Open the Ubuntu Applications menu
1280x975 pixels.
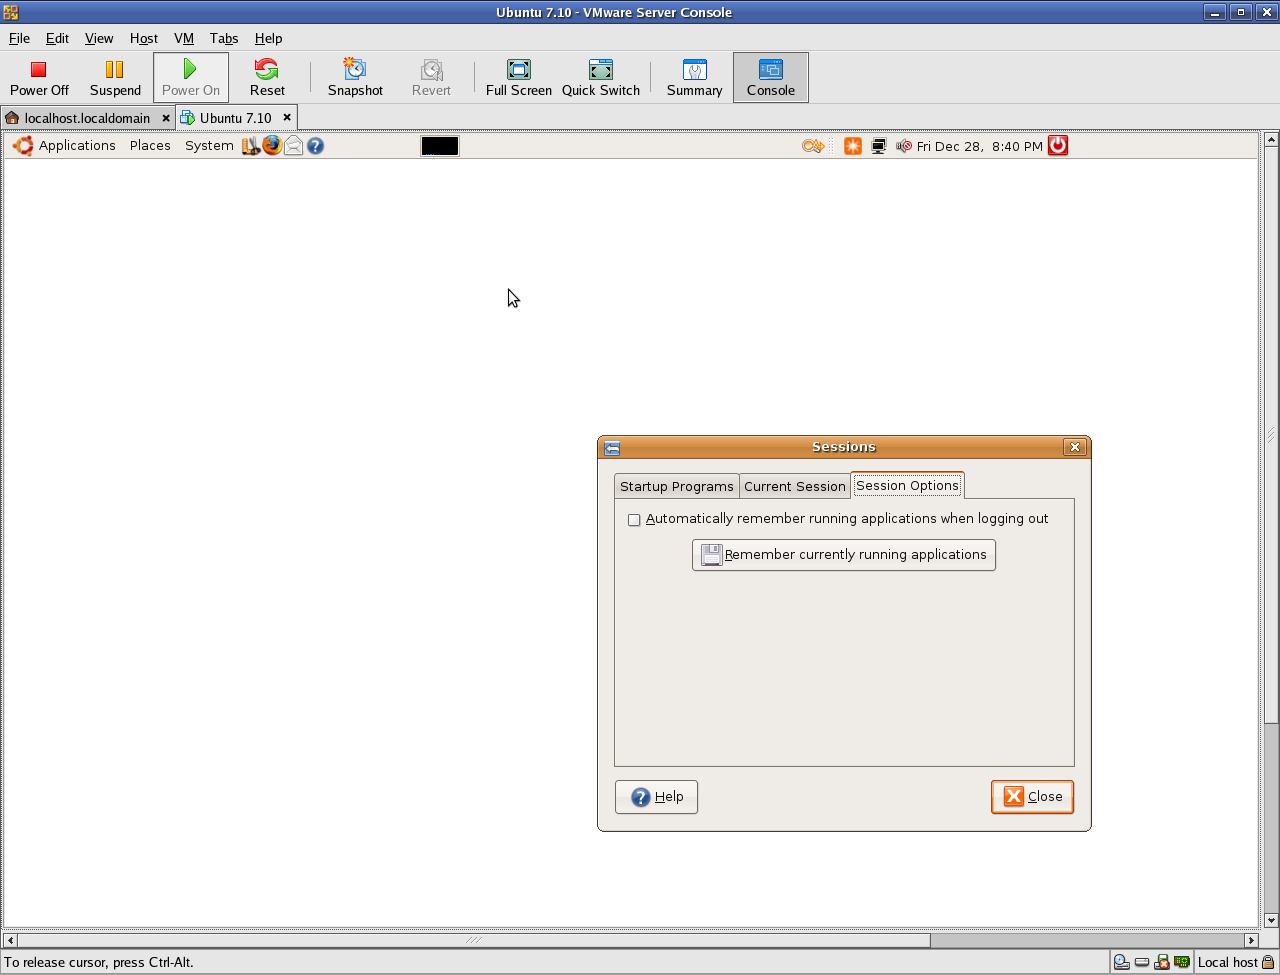66,146
